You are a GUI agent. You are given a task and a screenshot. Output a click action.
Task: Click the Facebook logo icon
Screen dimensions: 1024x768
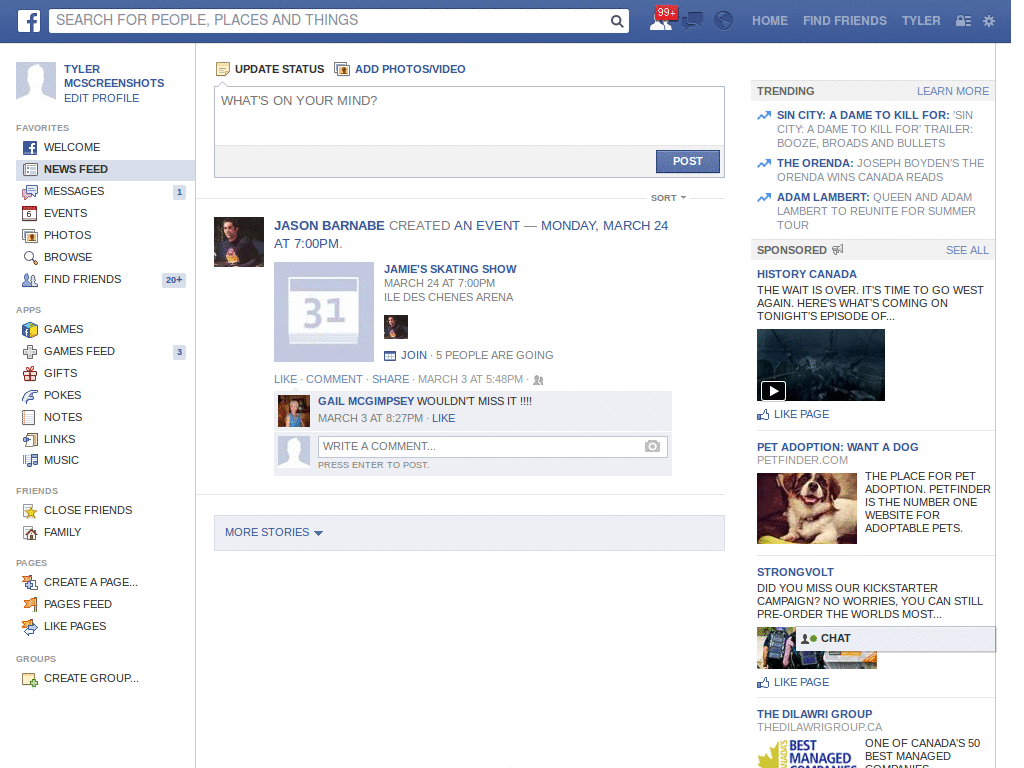point(29,21)
